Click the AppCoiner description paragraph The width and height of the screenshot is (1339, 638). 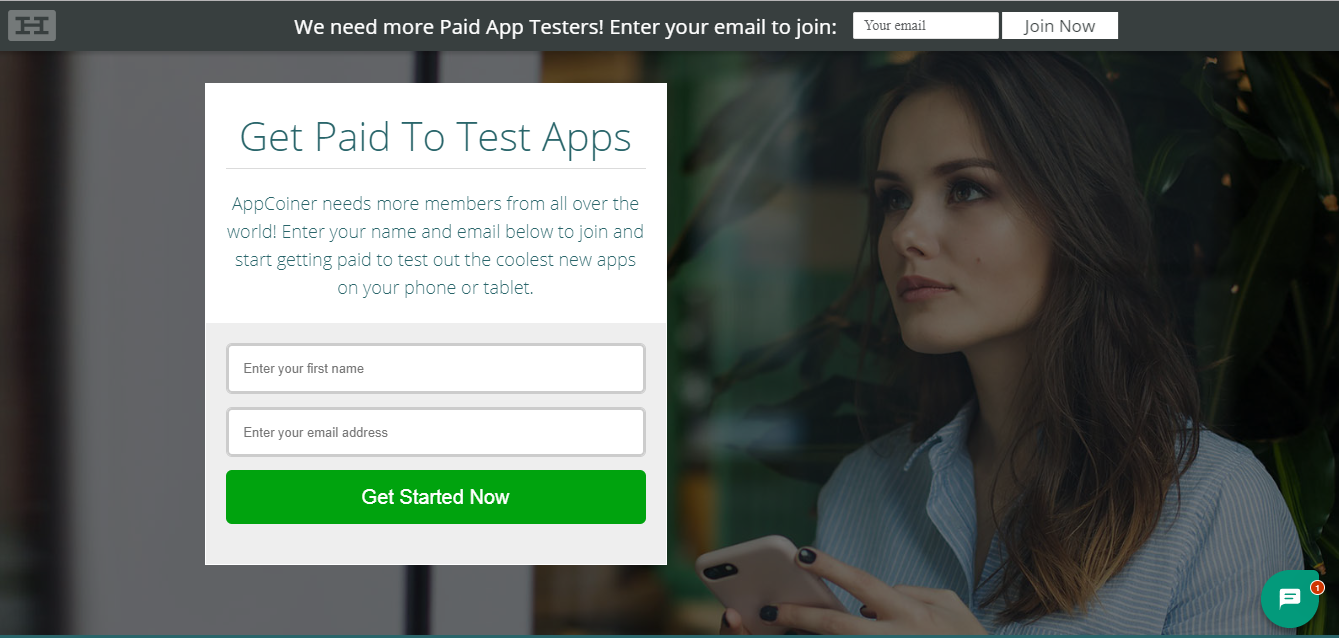[x=436, y=245]
